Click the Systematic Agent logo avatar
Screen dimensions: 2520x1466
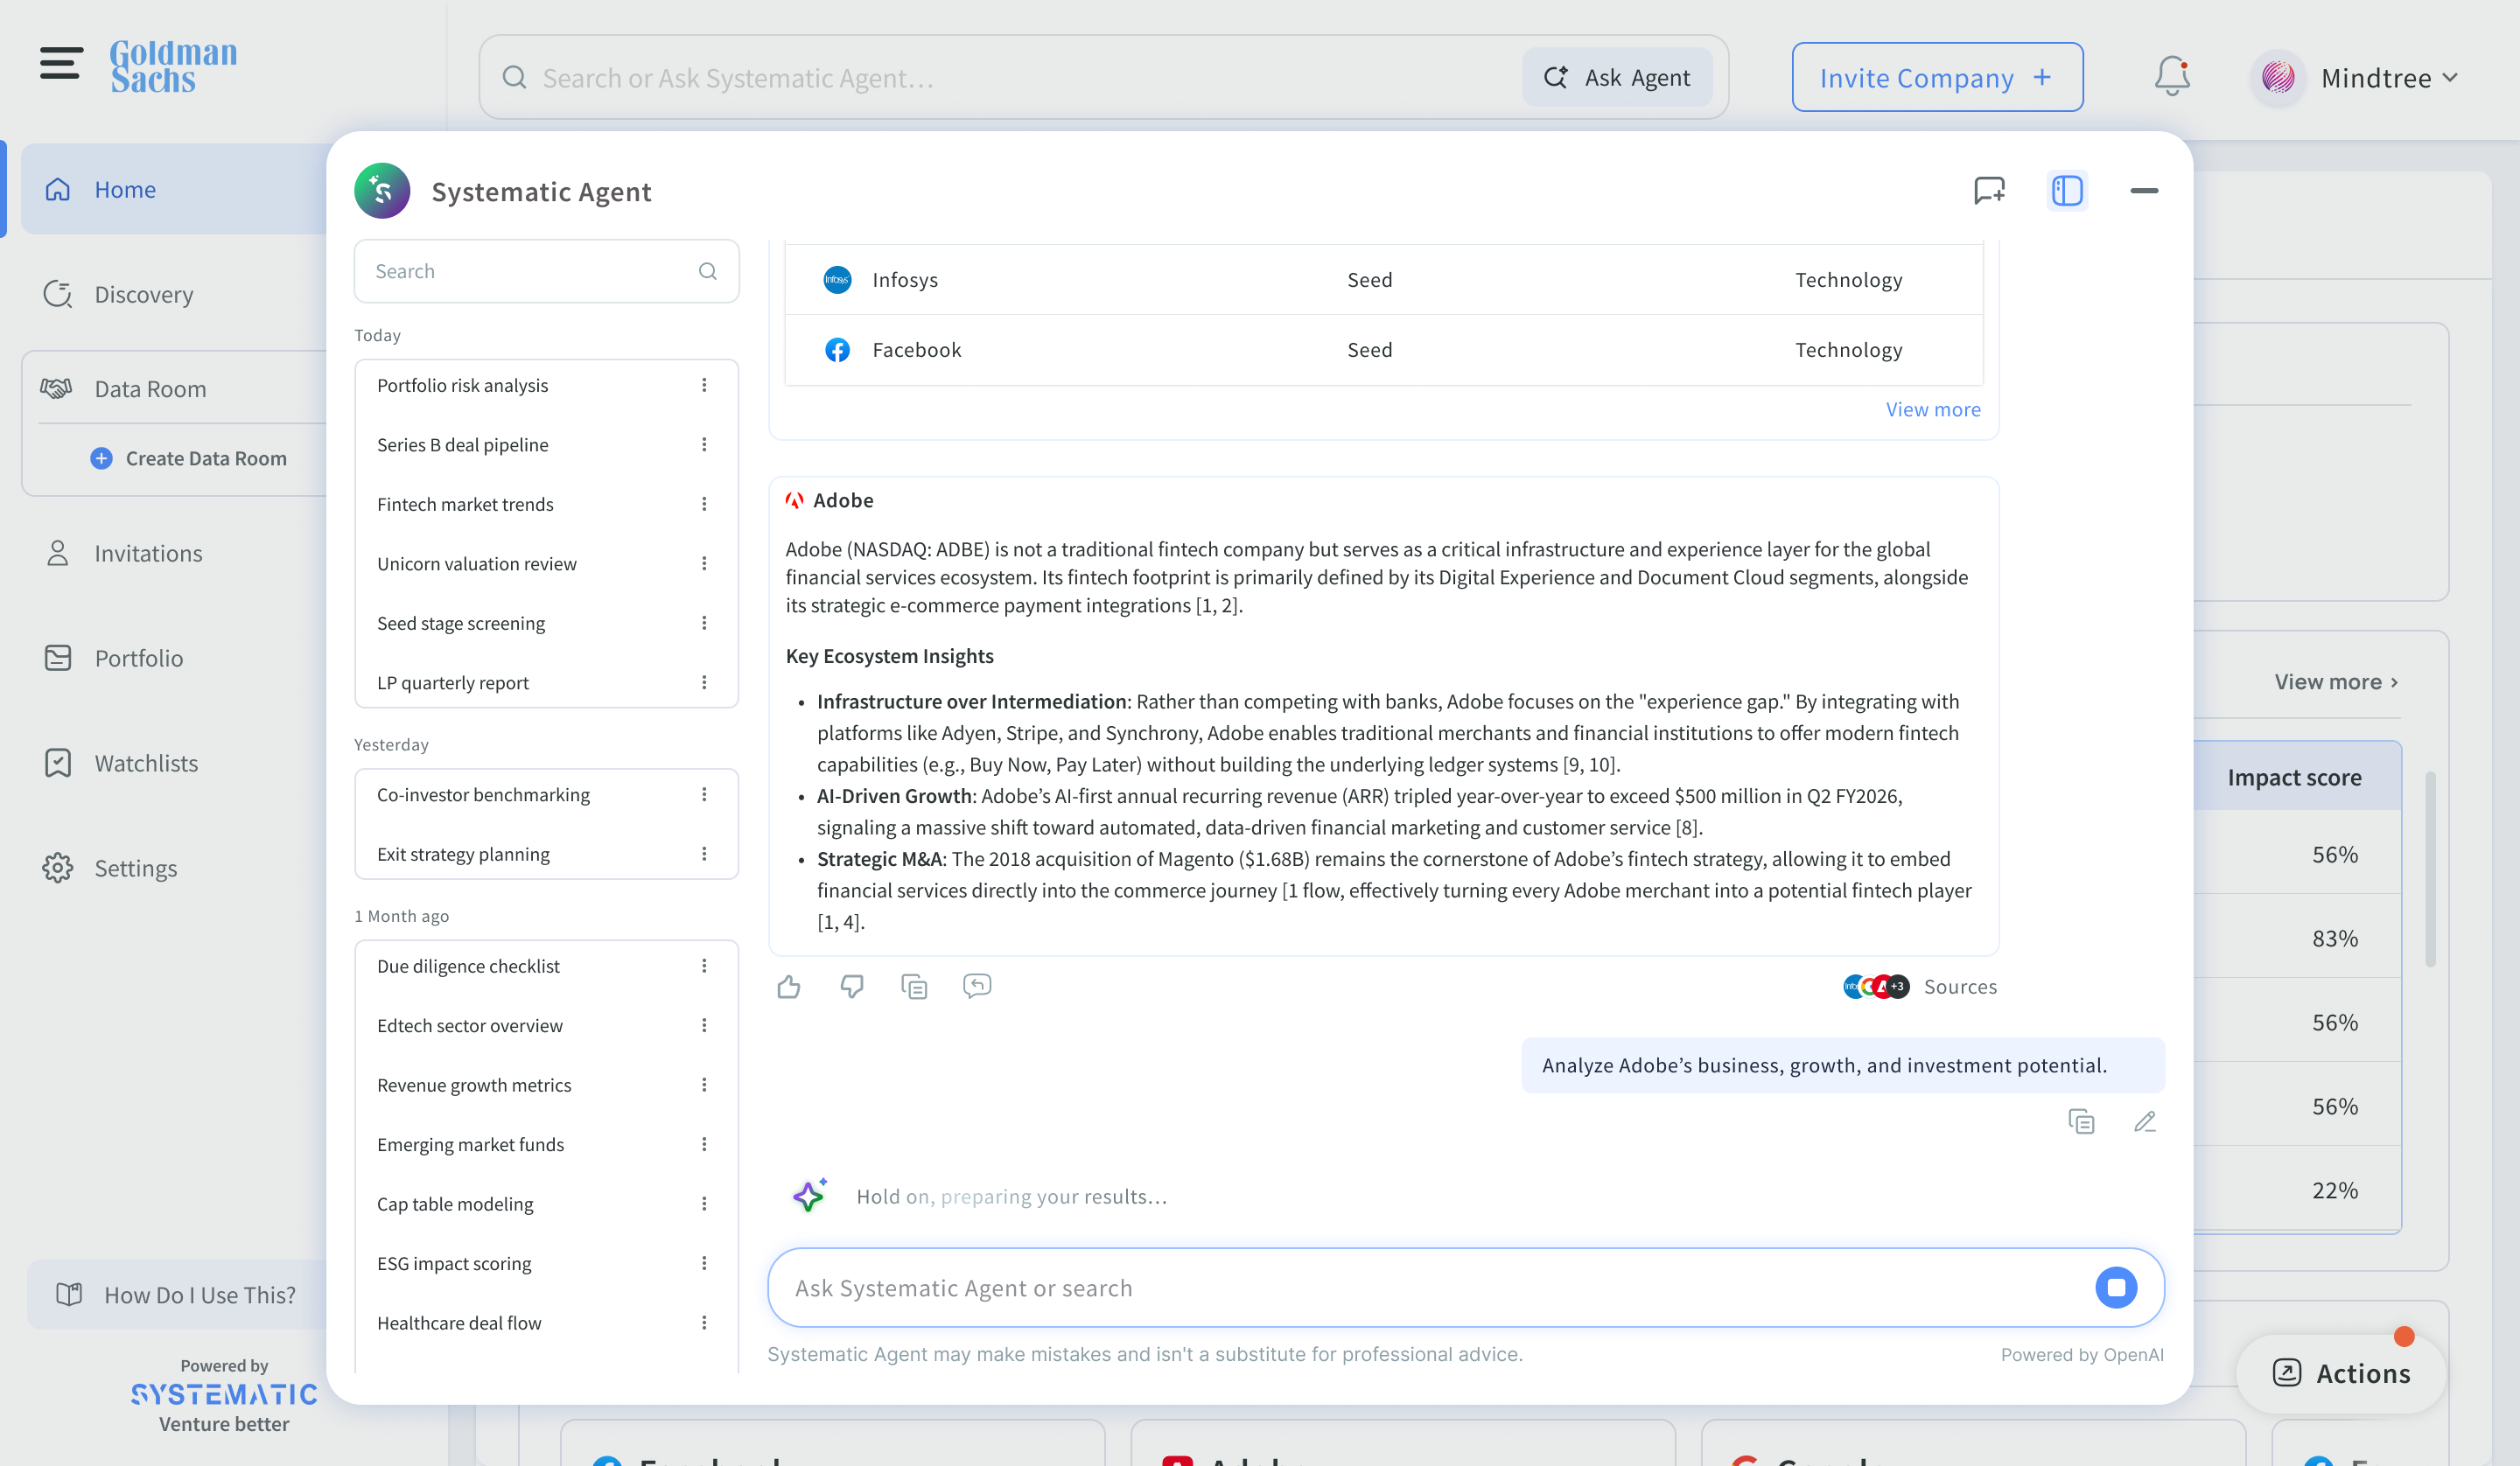point(382,190)
